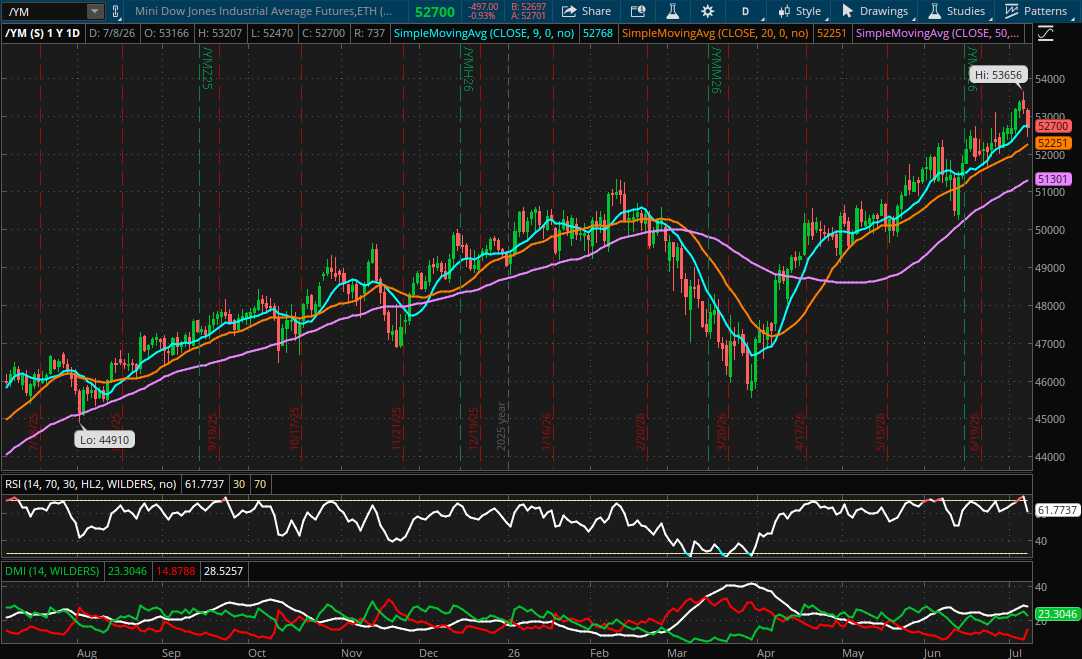Click the R: 737 range value
Screen dimensions: 1082x659
pos(370,32)
